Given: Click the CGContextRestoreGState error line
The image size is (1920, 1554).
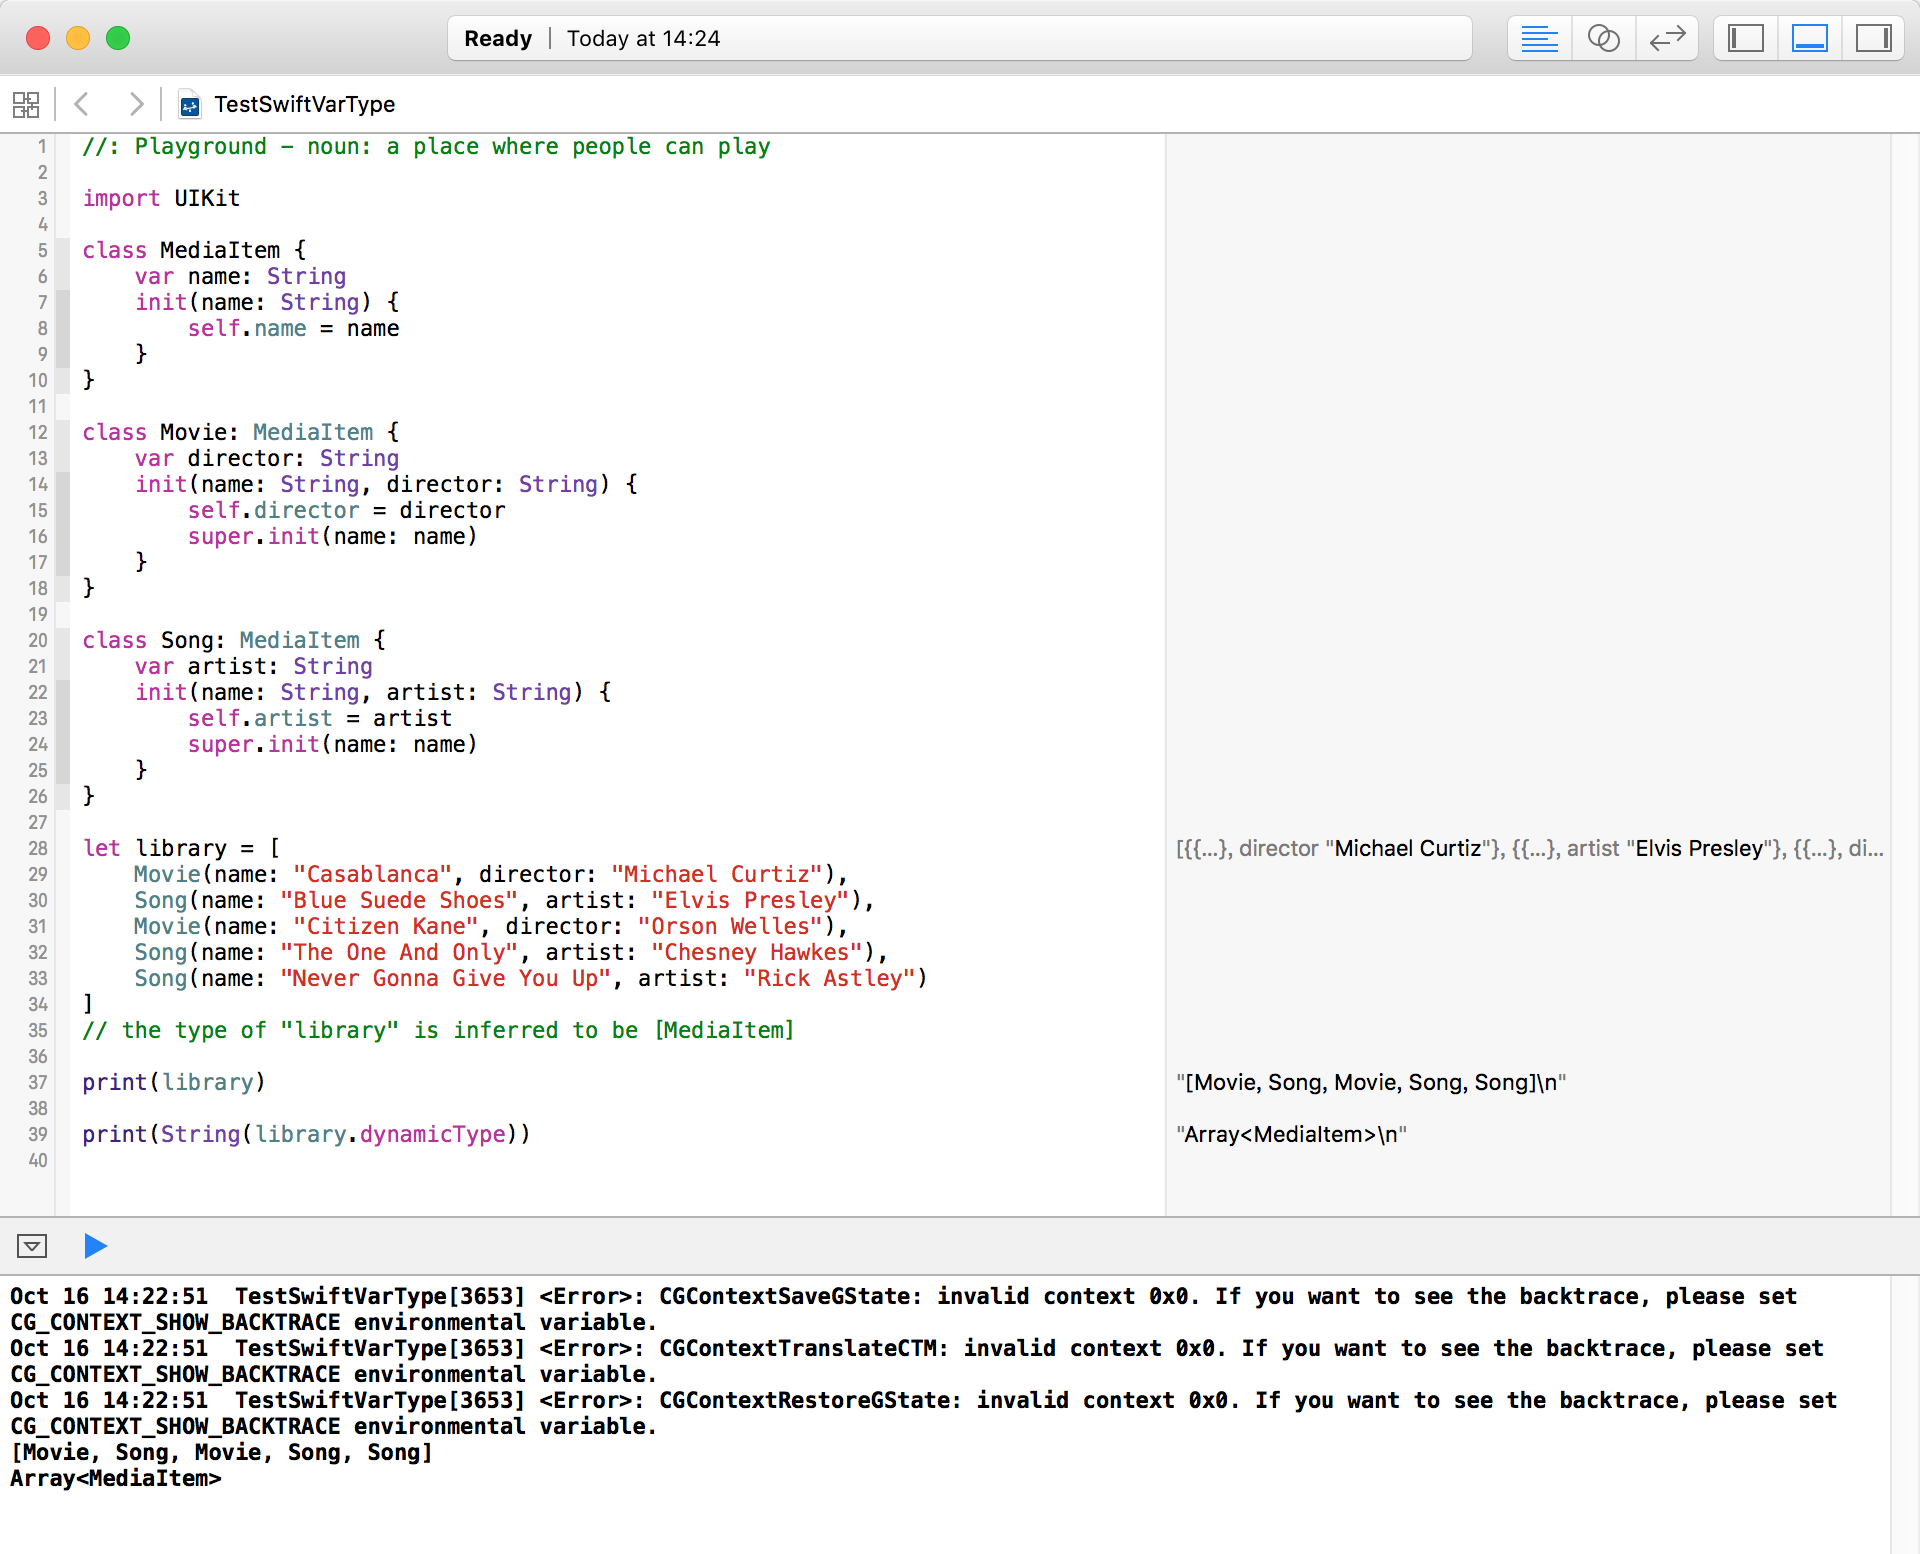Looking at the screenshot, I should click(x=924, y=1413).
